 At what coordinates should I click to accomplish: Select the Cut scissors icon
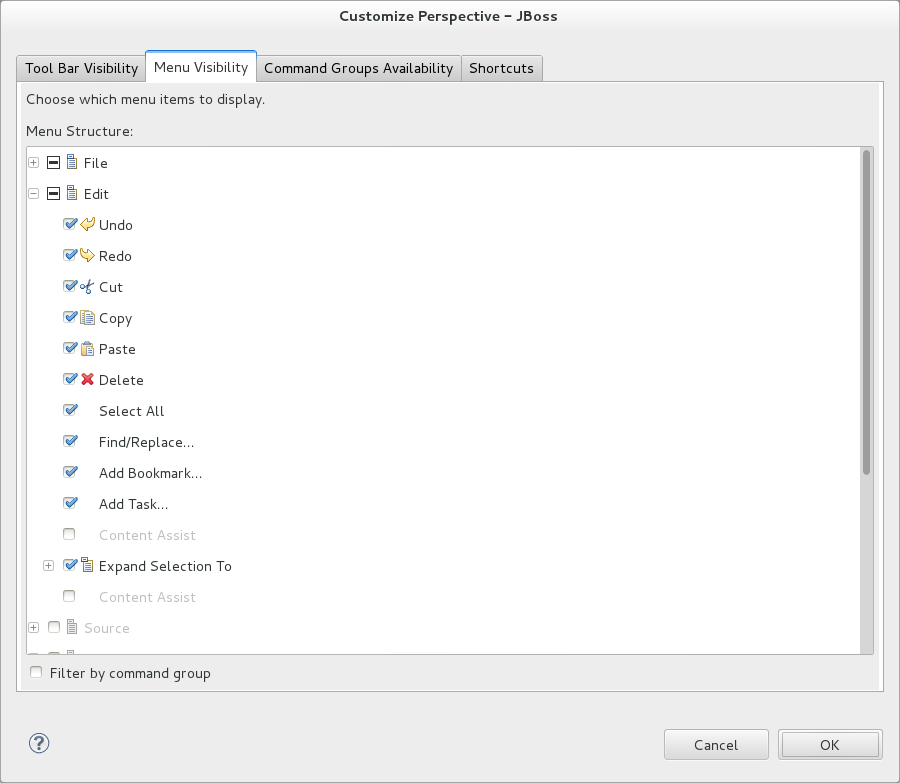click(x=87, y=286)
